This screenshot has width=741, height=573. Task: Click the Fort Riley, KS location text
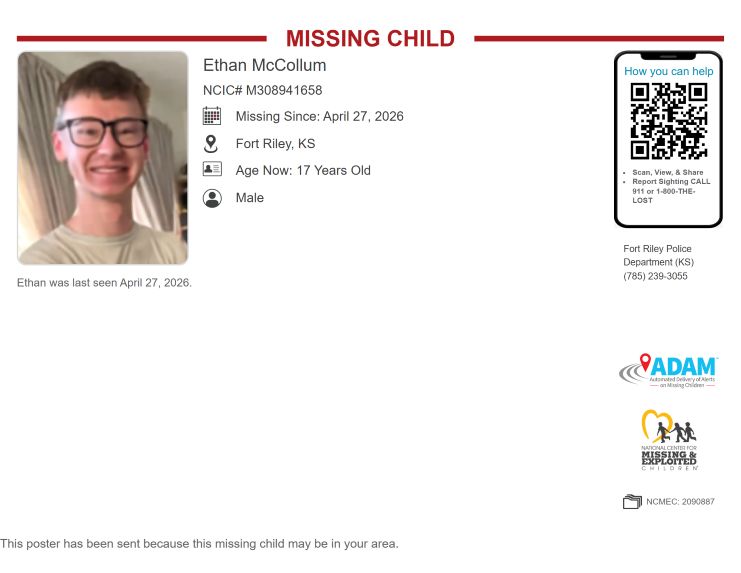[x=276, y=144]
